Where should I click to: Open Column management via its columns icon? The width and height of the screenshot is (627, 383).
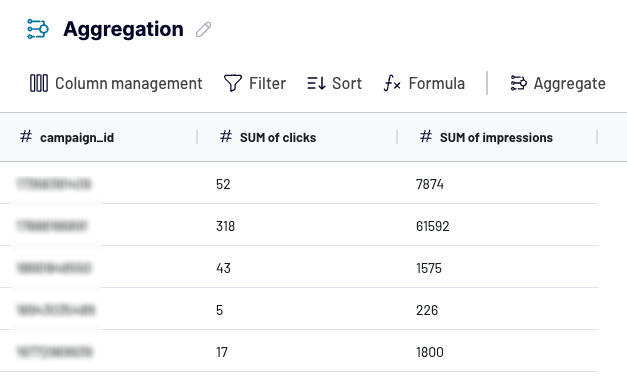(39, 83)
